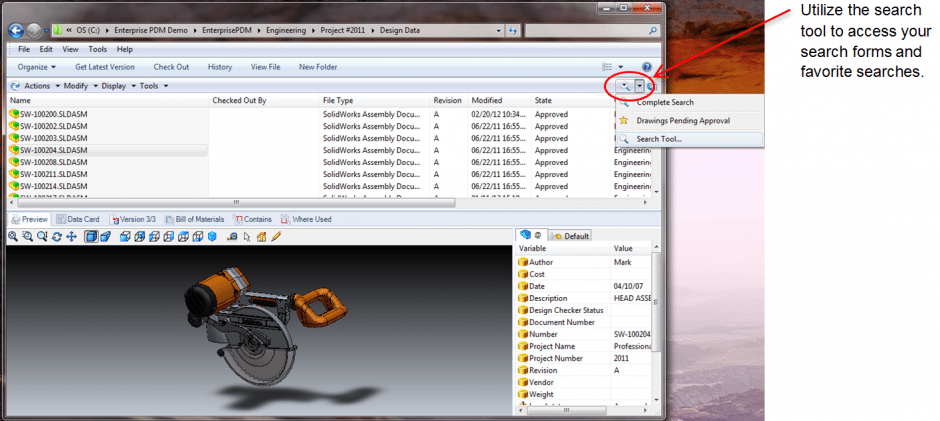Viewport: 940px width, 421px height.
Task: Click the back navigation arrow
Action: [x=16, y=31]
